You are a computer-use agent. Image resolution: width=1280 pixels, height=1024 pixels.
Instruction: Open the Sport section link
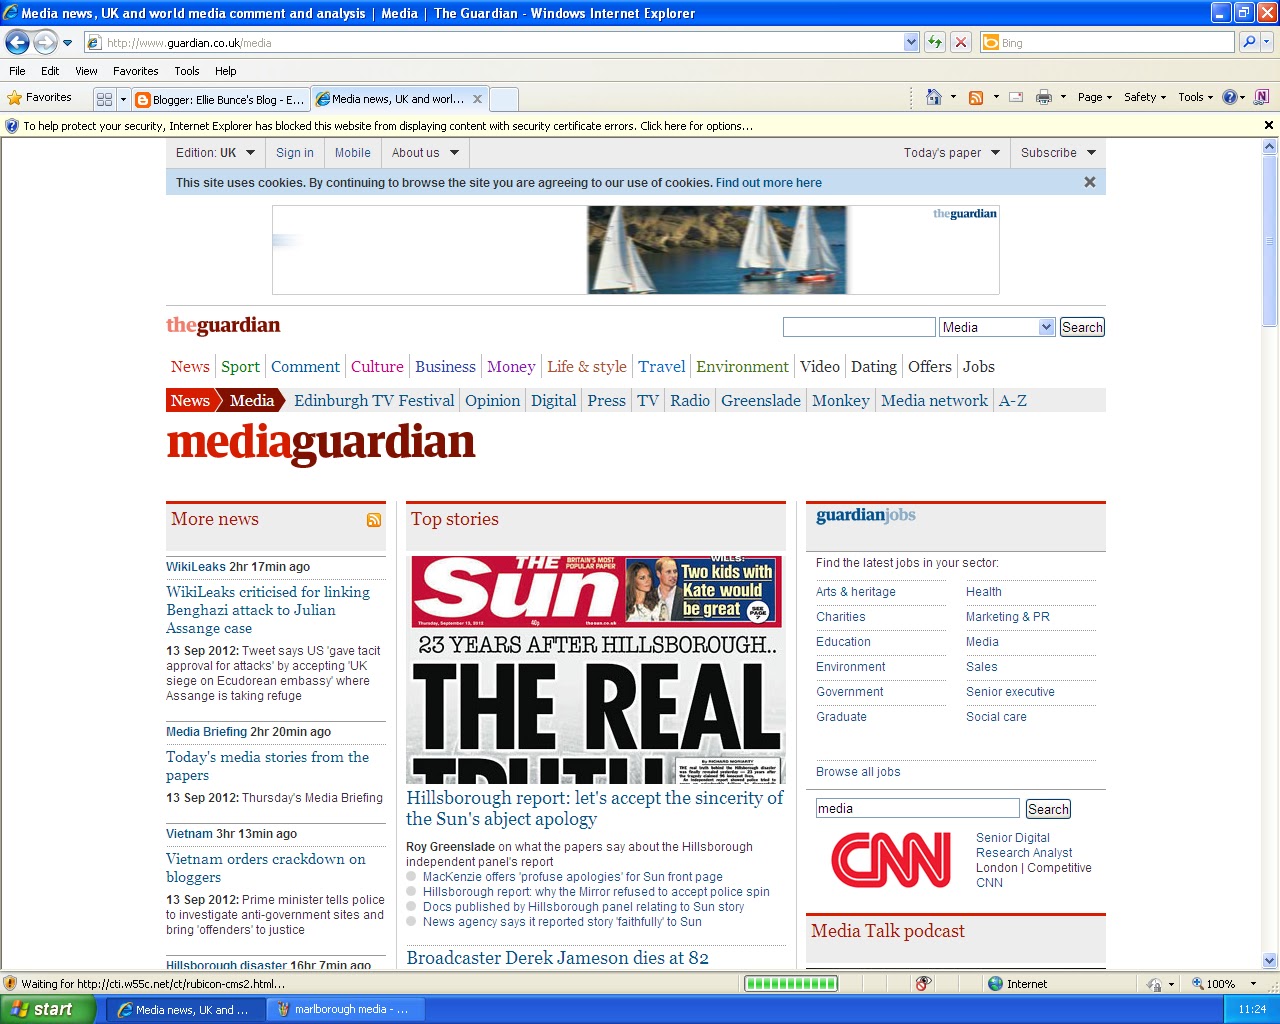click(x=240, y=367)
